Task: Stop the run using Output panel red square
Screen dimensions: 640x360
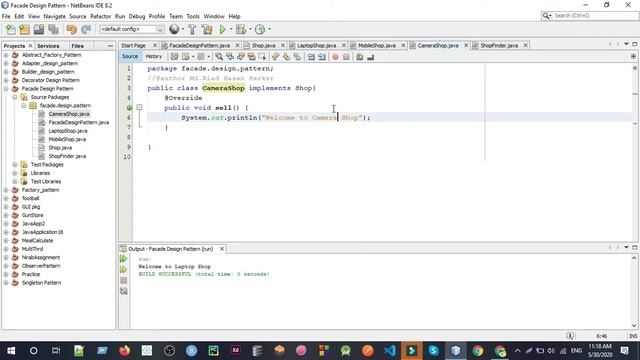Action: (124, 280)
